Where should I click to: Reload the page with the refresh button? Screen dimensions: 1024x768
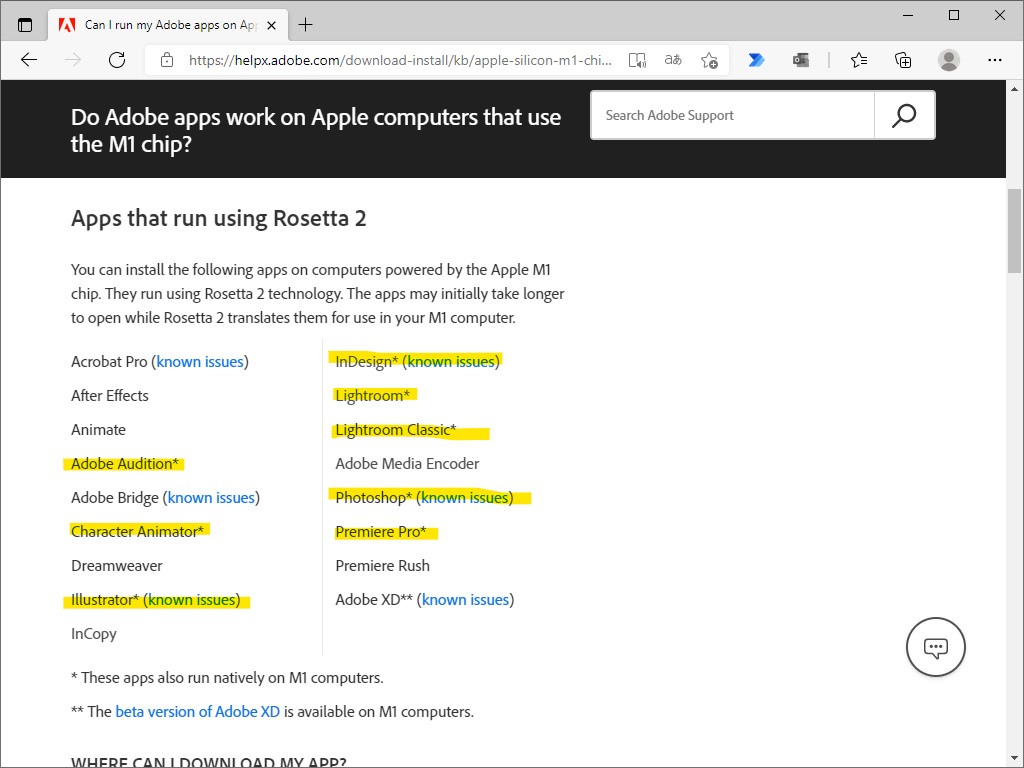coord(117,60)
